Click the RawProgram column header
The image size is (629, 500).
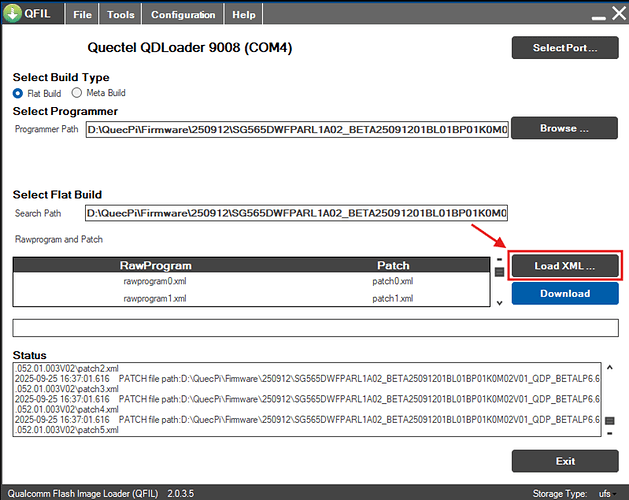(156, 265)
